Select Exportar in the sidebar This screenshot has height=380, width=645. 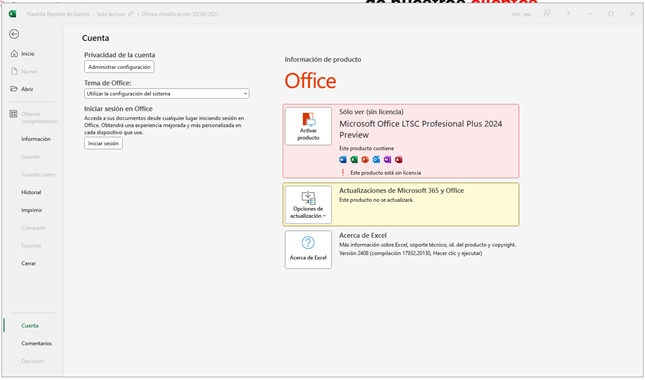(x=31, y=246)
